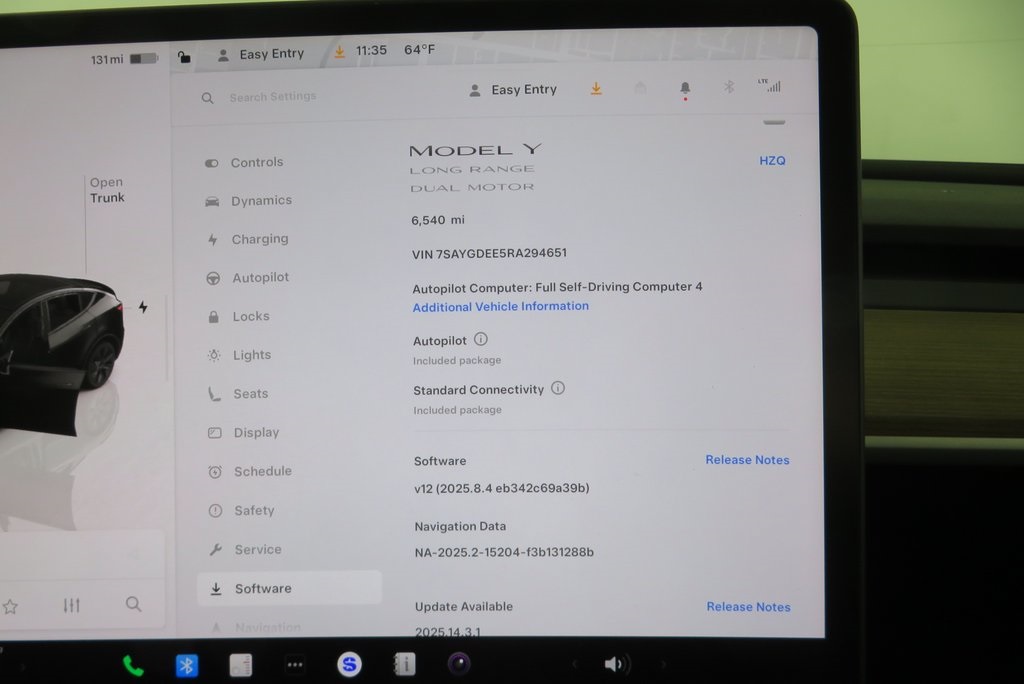Tap Open Trunk button
The height and width of the screenshot is (684, 1024).
pos(107,190)
